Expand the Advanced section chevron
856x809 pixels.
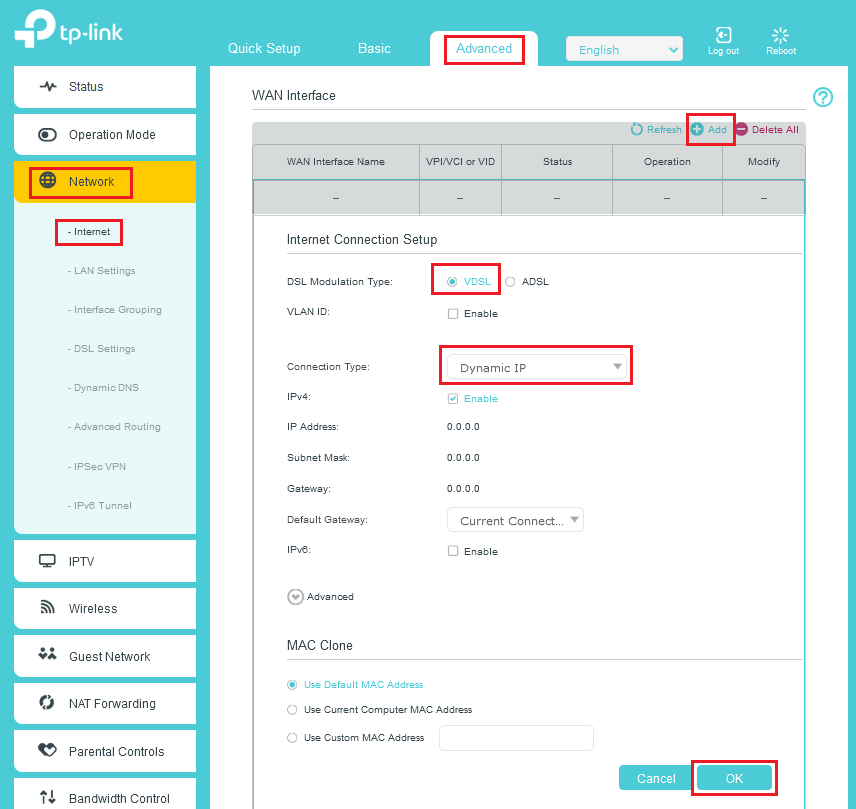click(x=295, y=597)
